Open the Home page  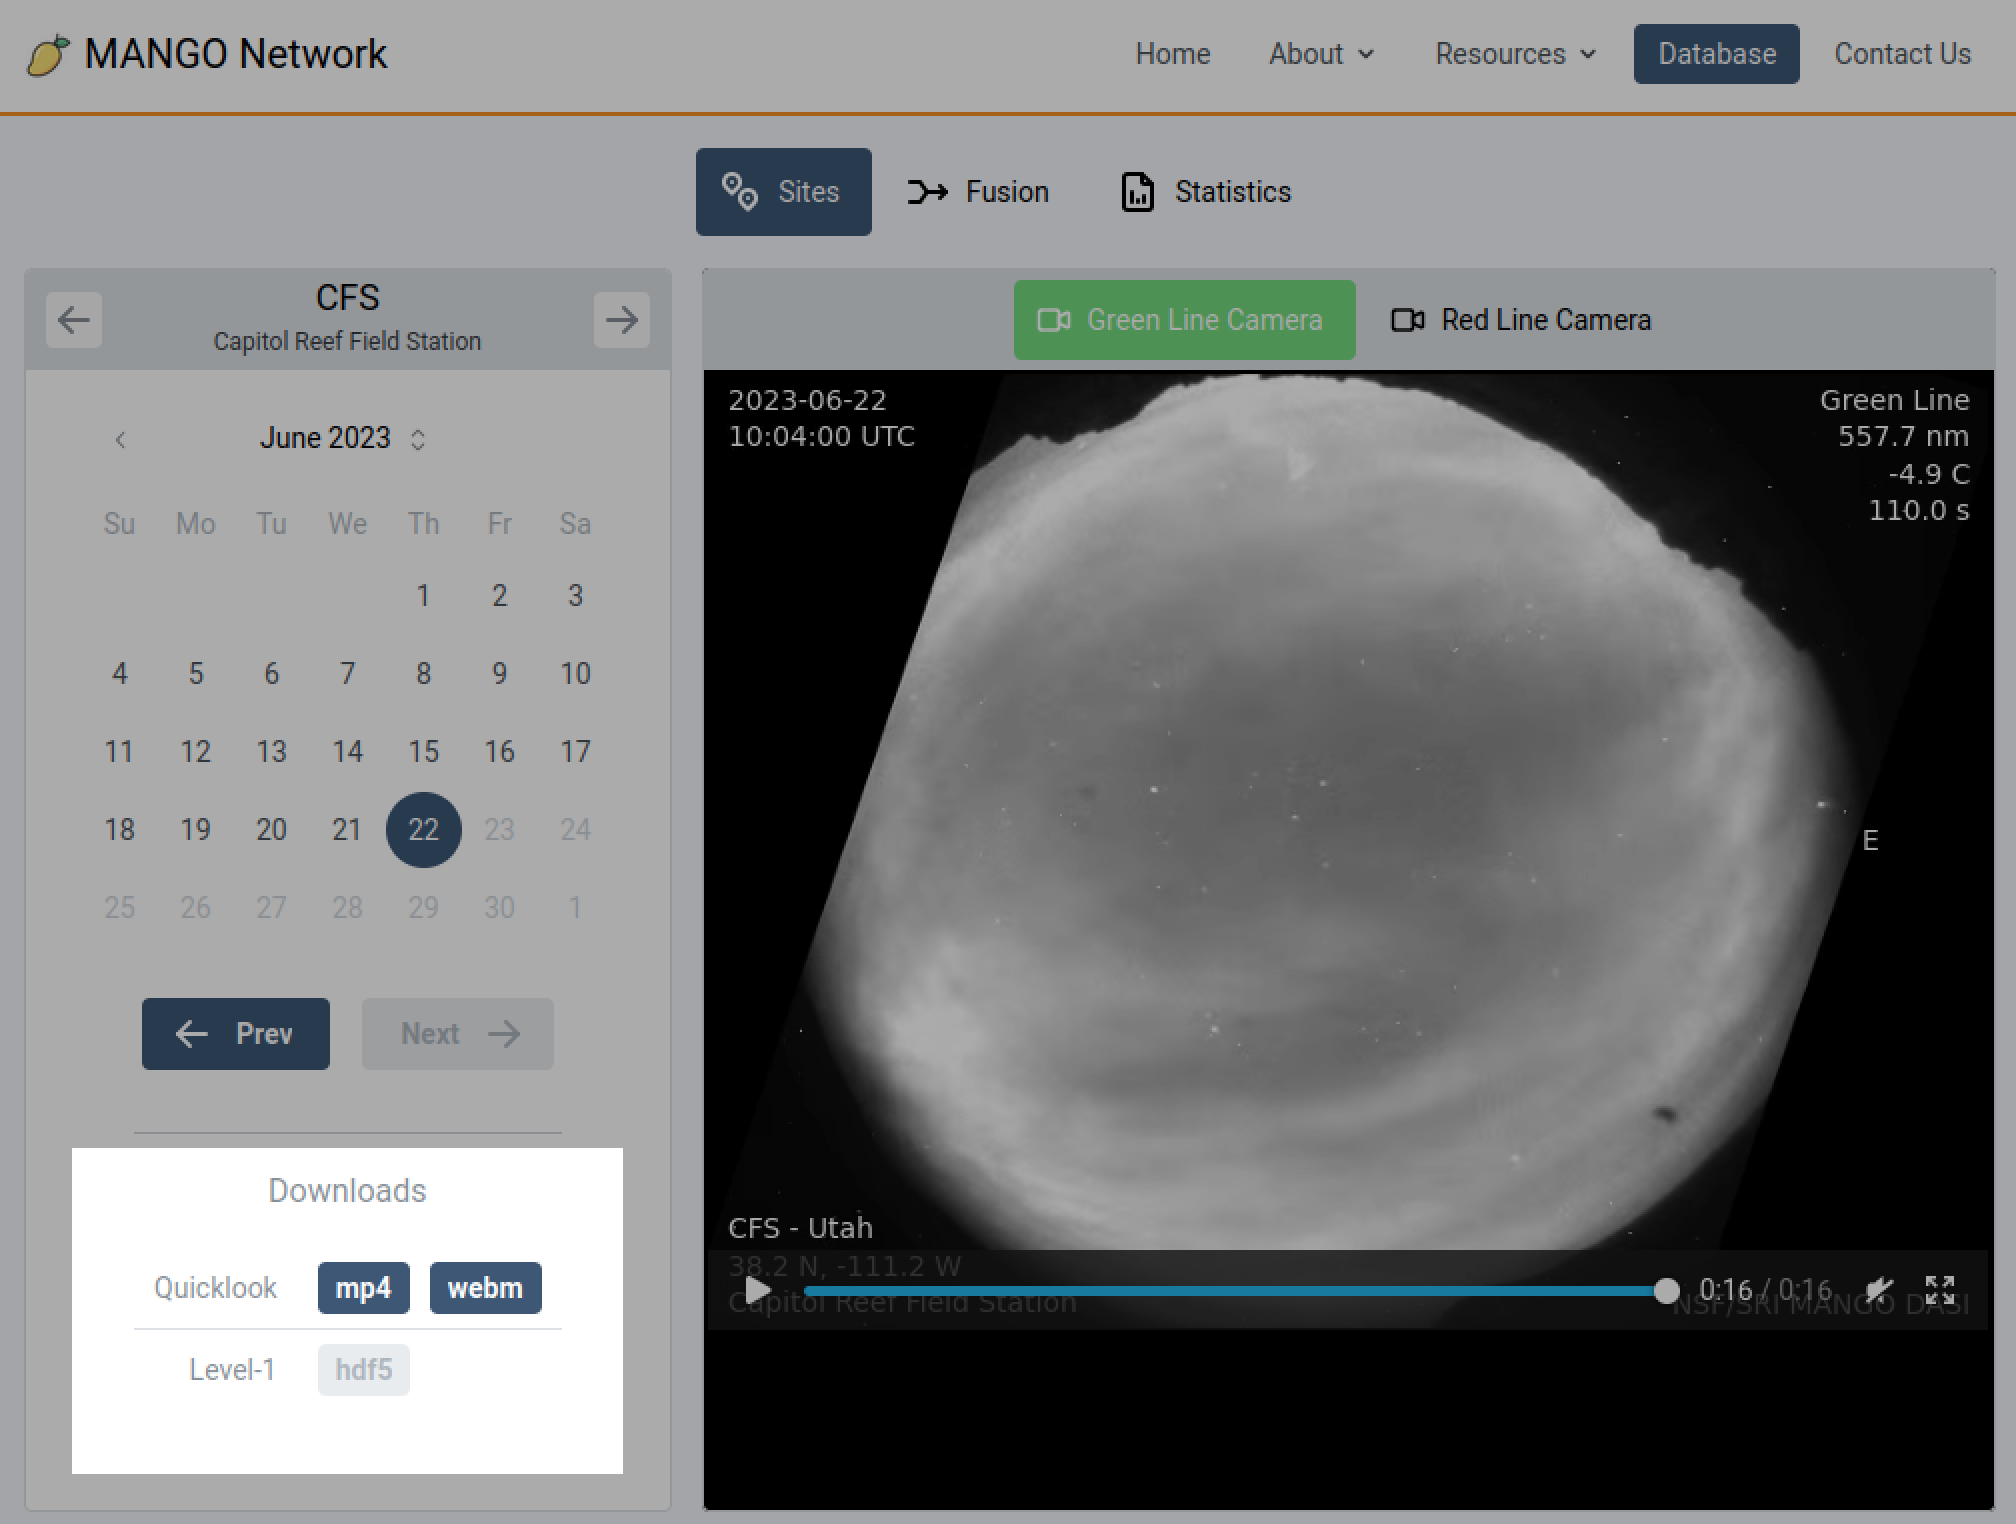click(1173, 54)
